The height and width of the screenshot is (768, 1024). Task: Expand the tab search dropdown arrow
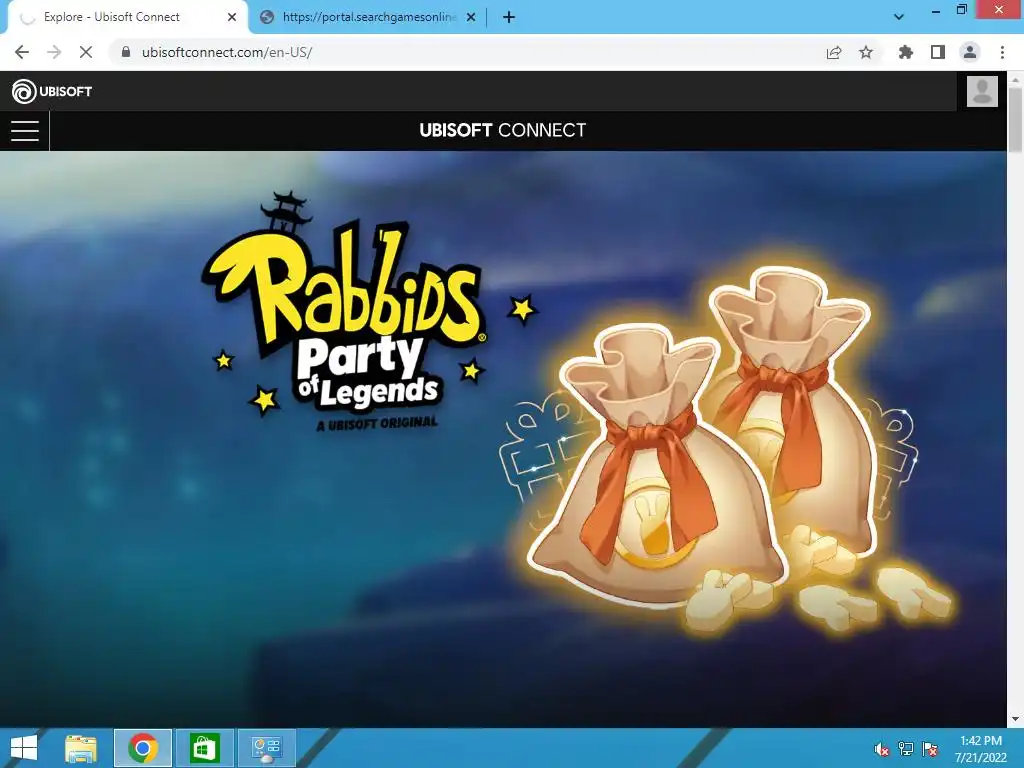click(899, 17)
